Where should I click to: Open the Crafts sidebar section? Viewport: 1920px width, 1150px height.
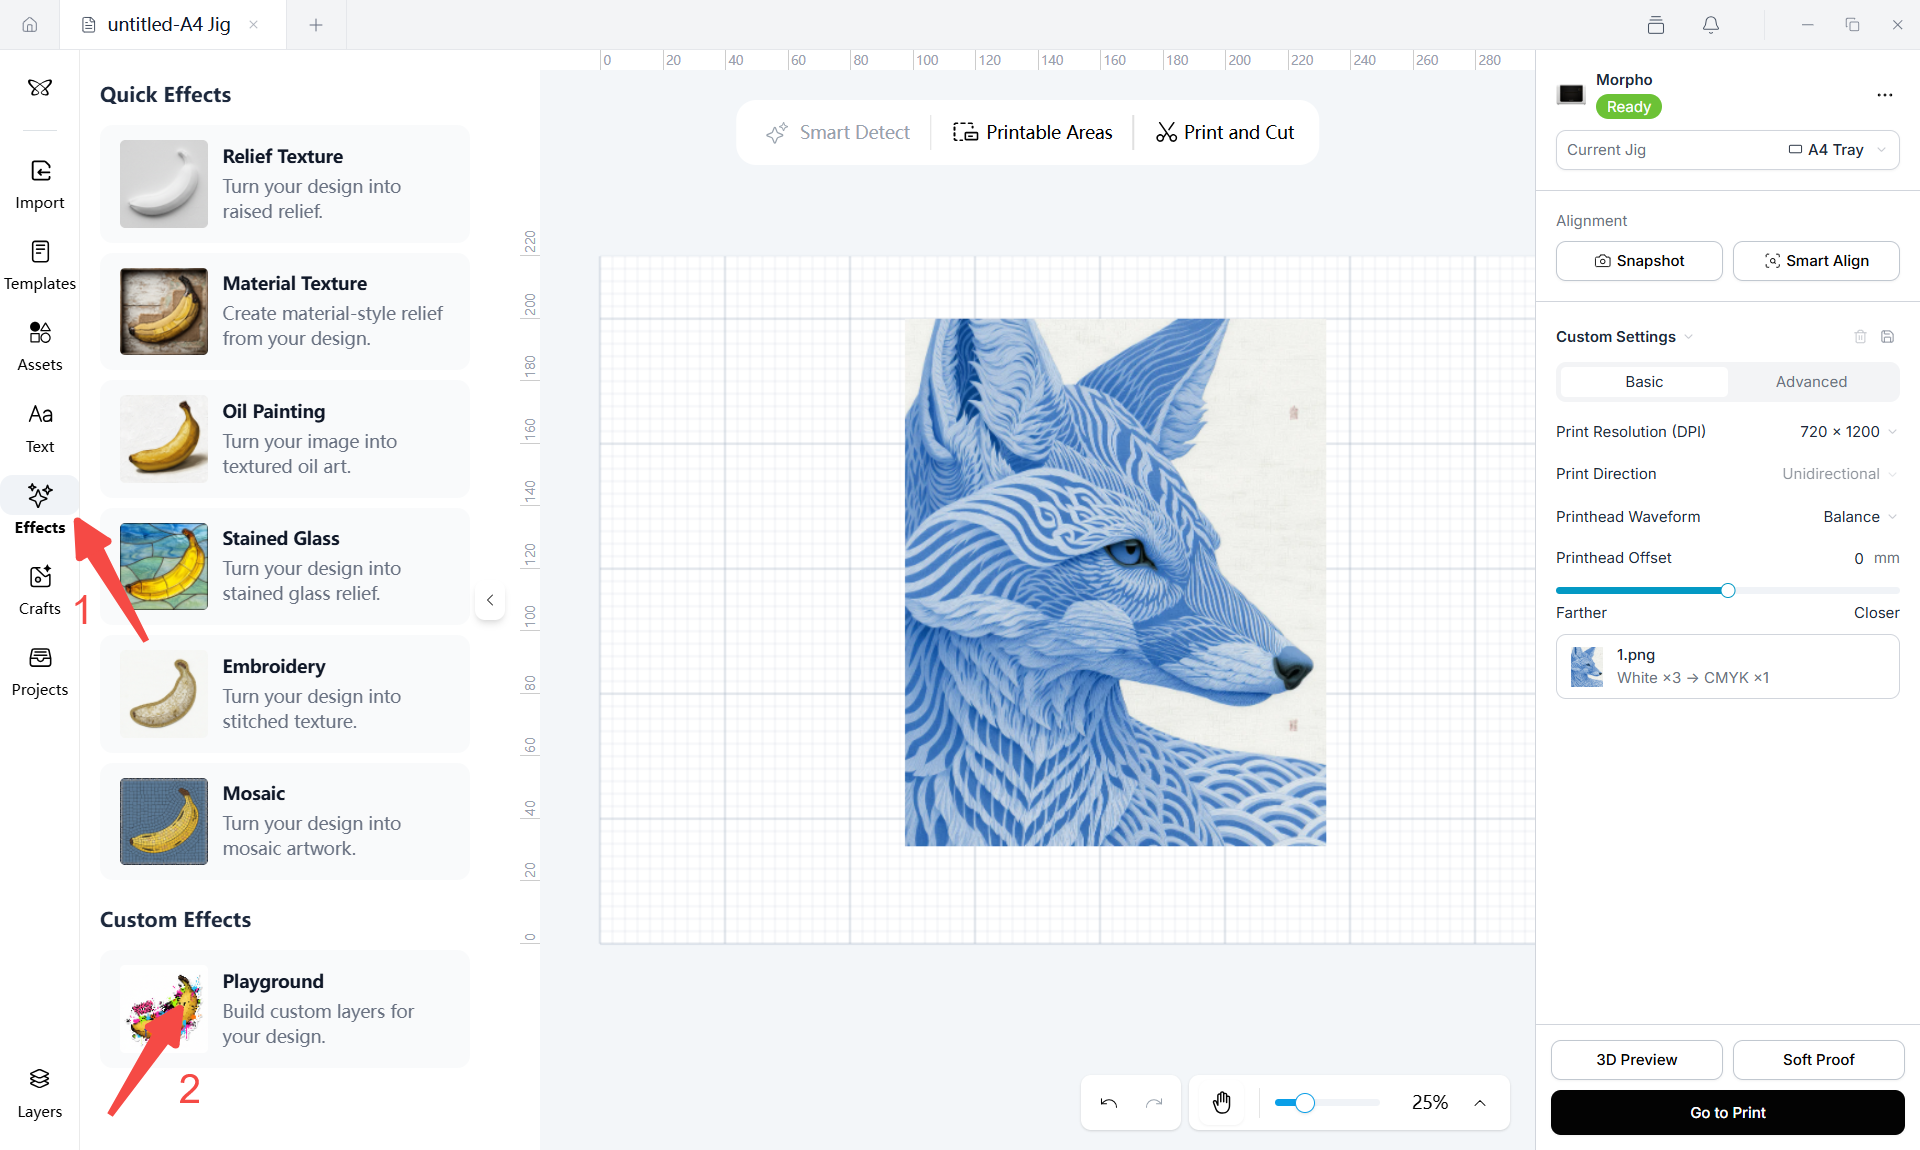coord(40,591)
